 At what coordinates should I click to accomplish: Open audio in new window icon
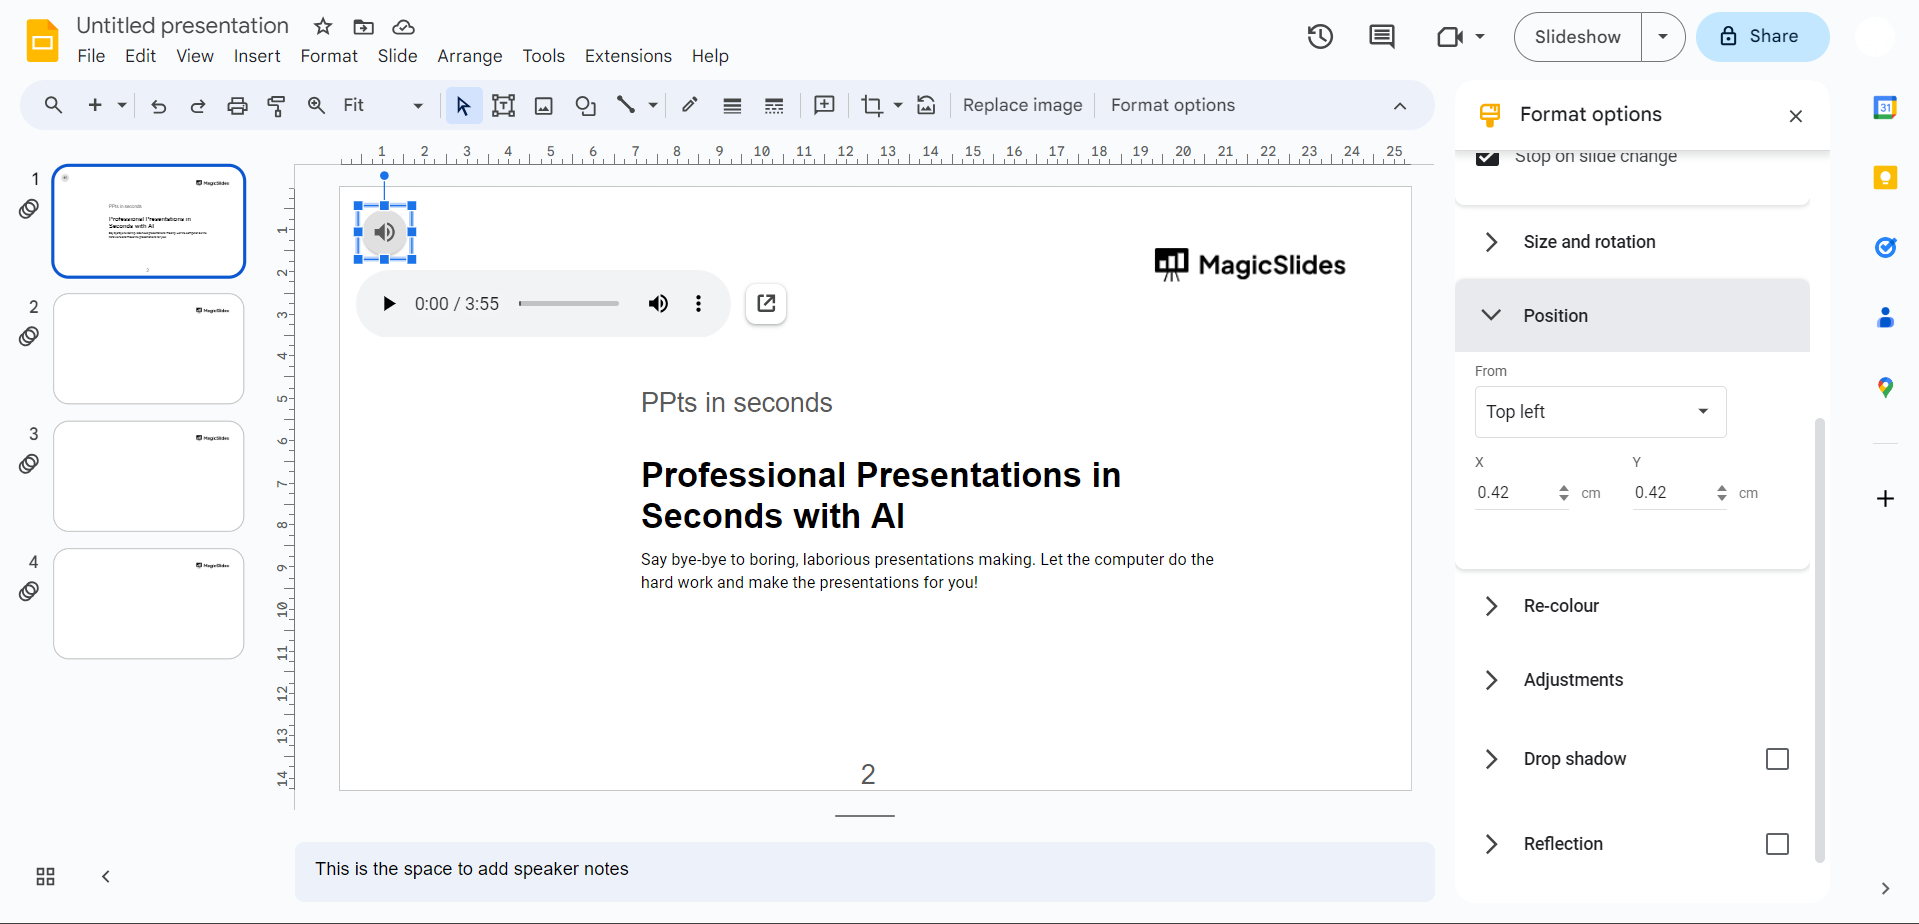766,304
